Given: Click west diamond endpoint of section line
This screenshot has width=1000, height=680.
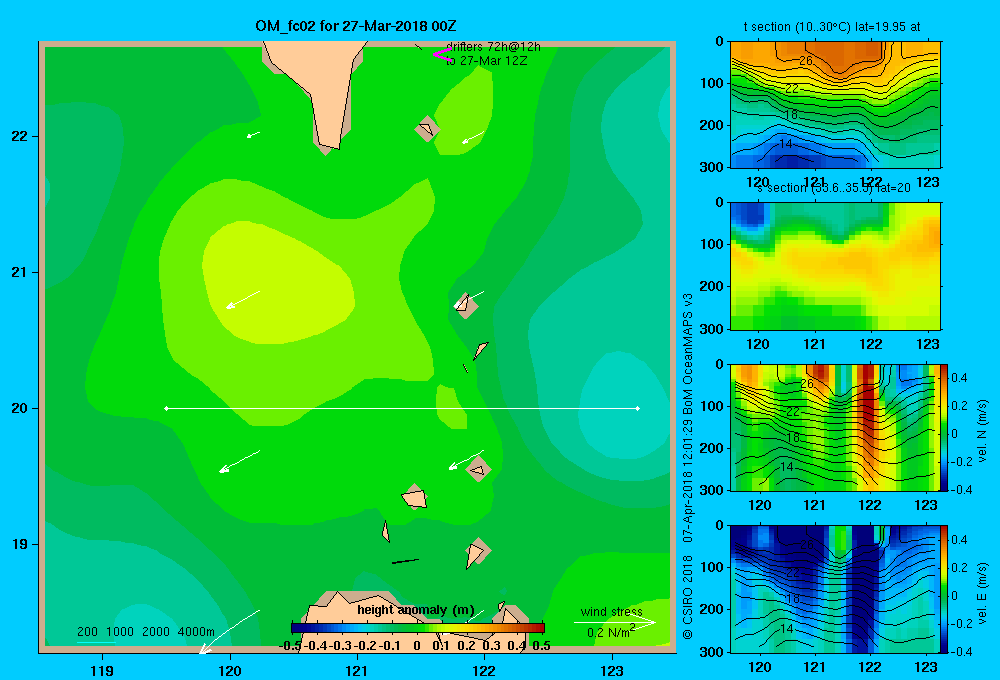Looking at the screenshot, I should [166, 408].
